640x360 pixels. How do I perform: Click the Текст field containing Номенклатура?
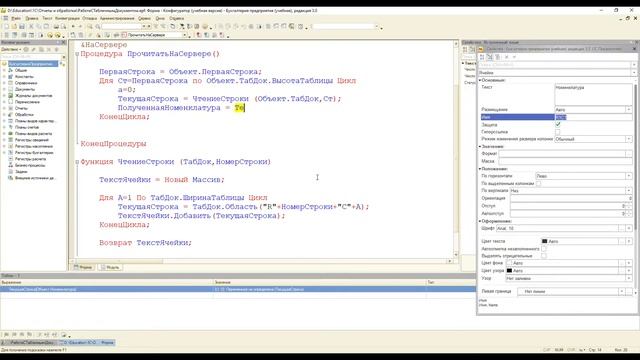[593, 95]
